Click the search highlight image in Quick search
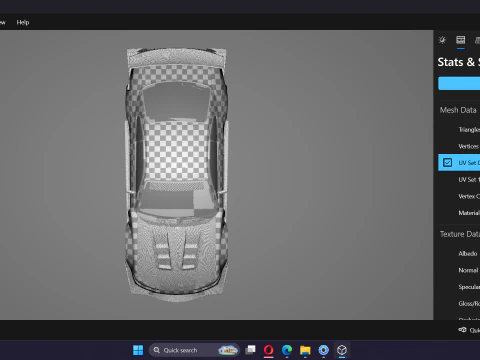The height and width of the screenshot is (360, 480). click(x=228, y=350)
